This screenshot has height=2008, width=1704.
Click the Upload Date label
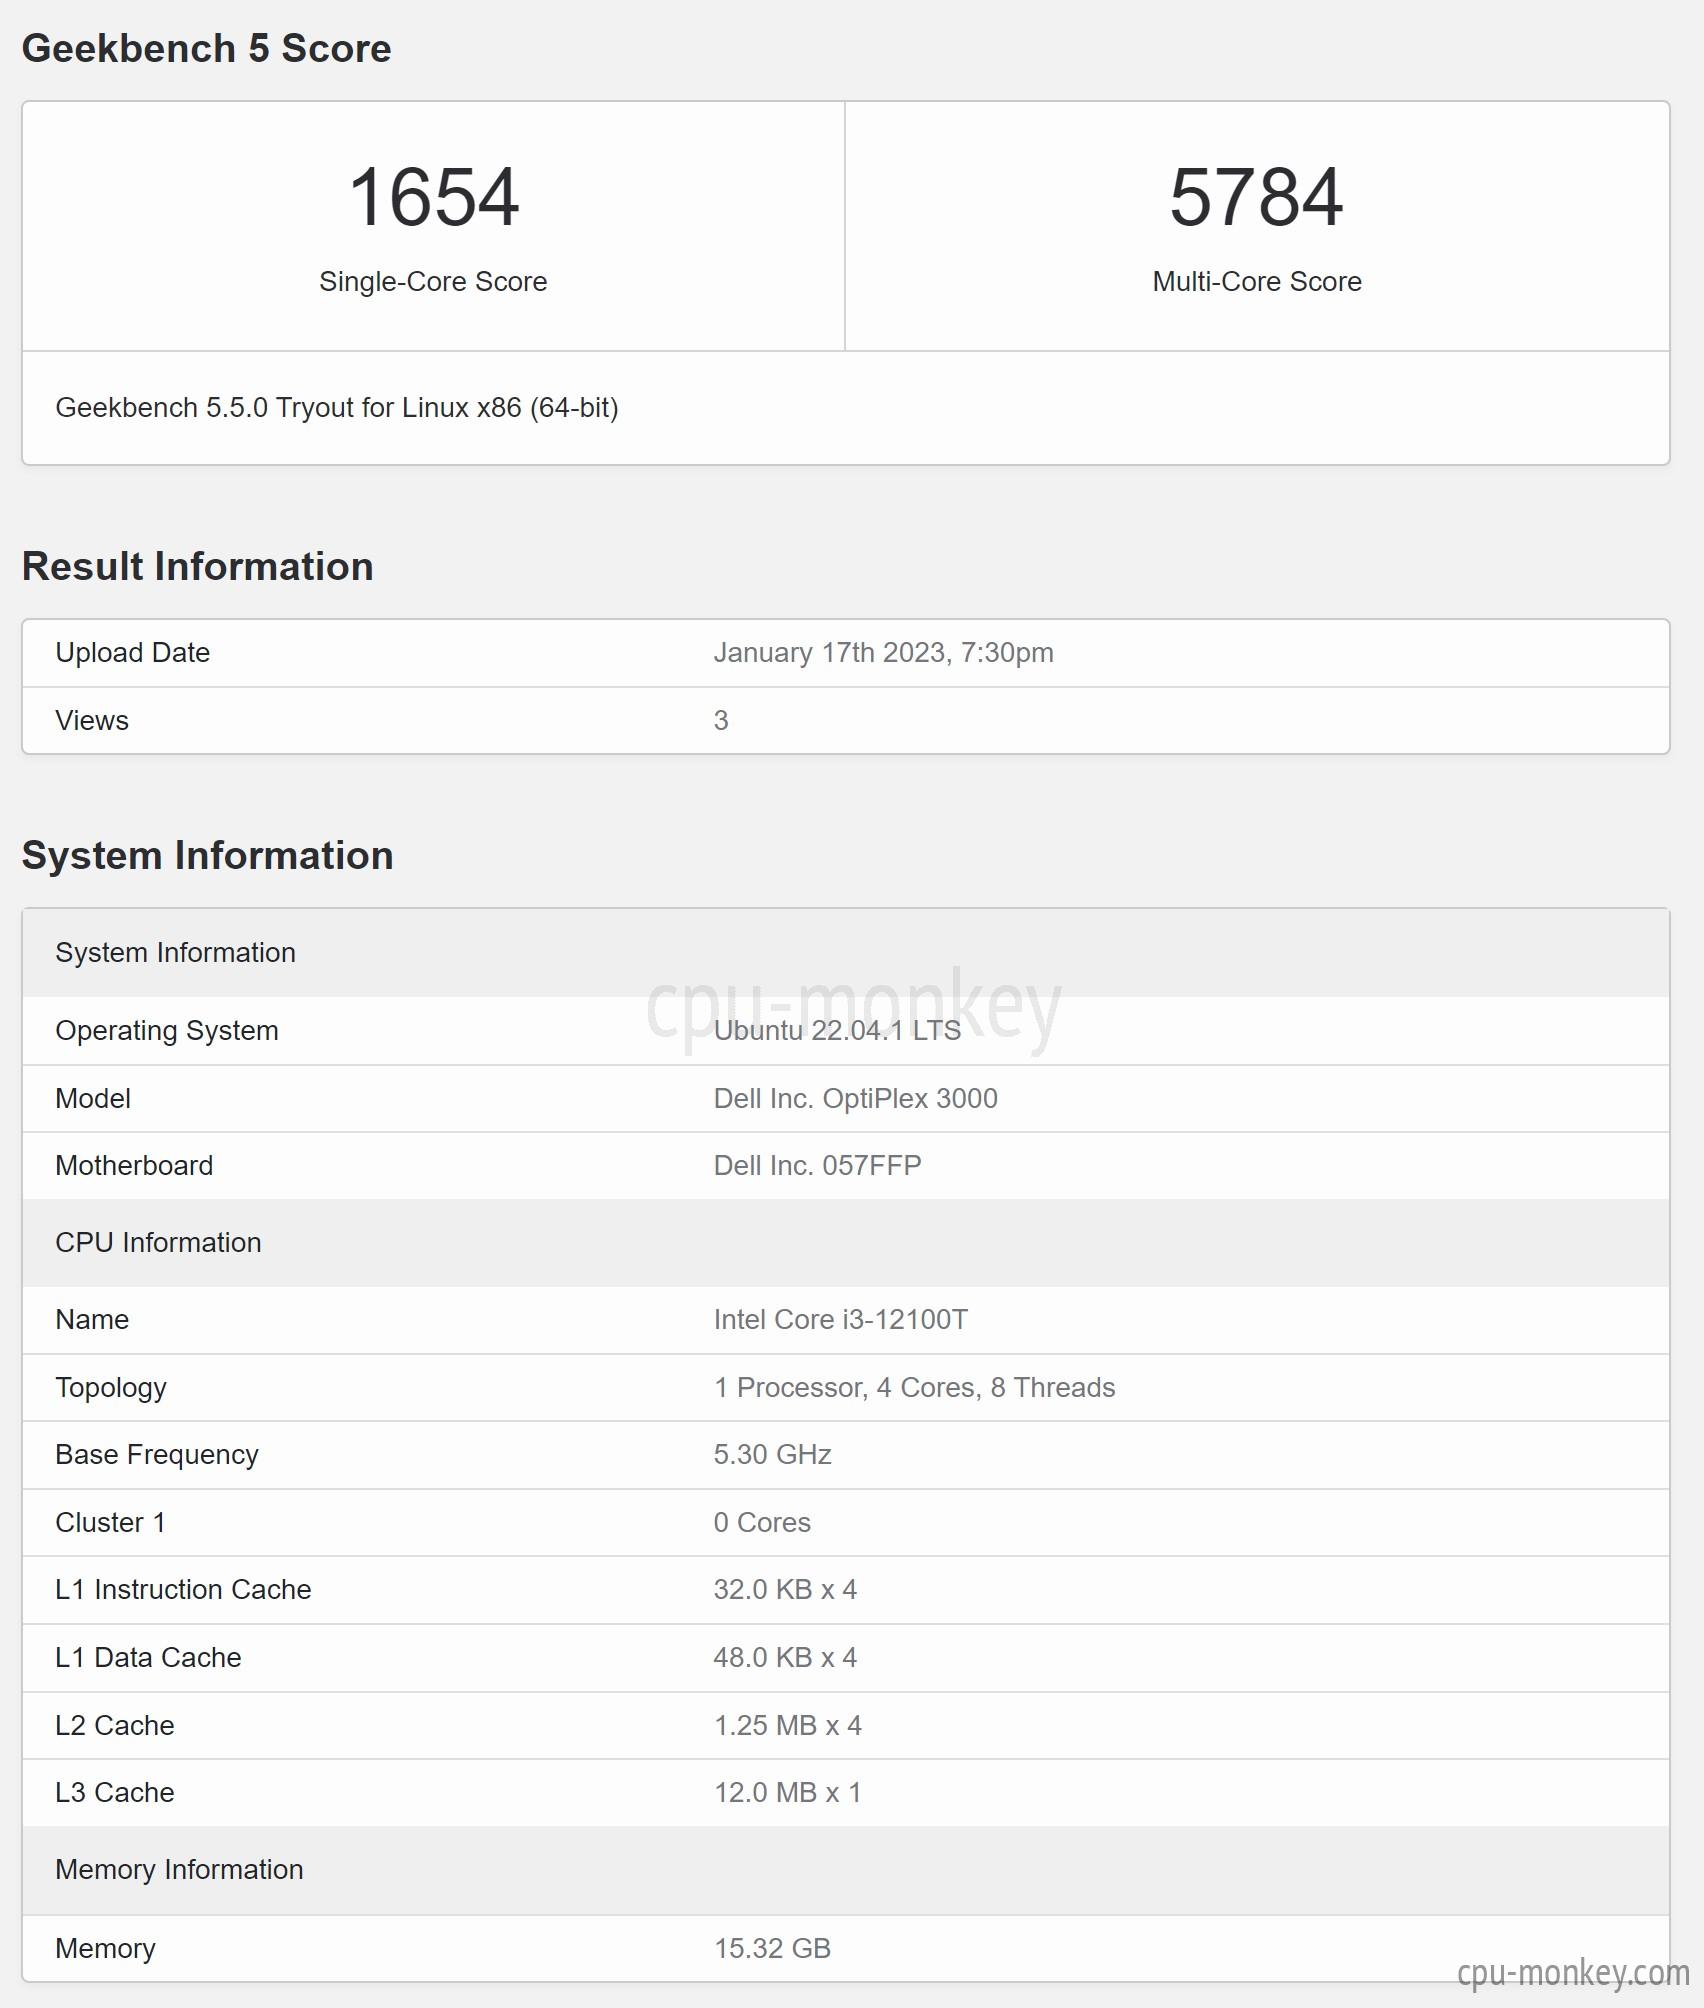click(x=132, y=653)
